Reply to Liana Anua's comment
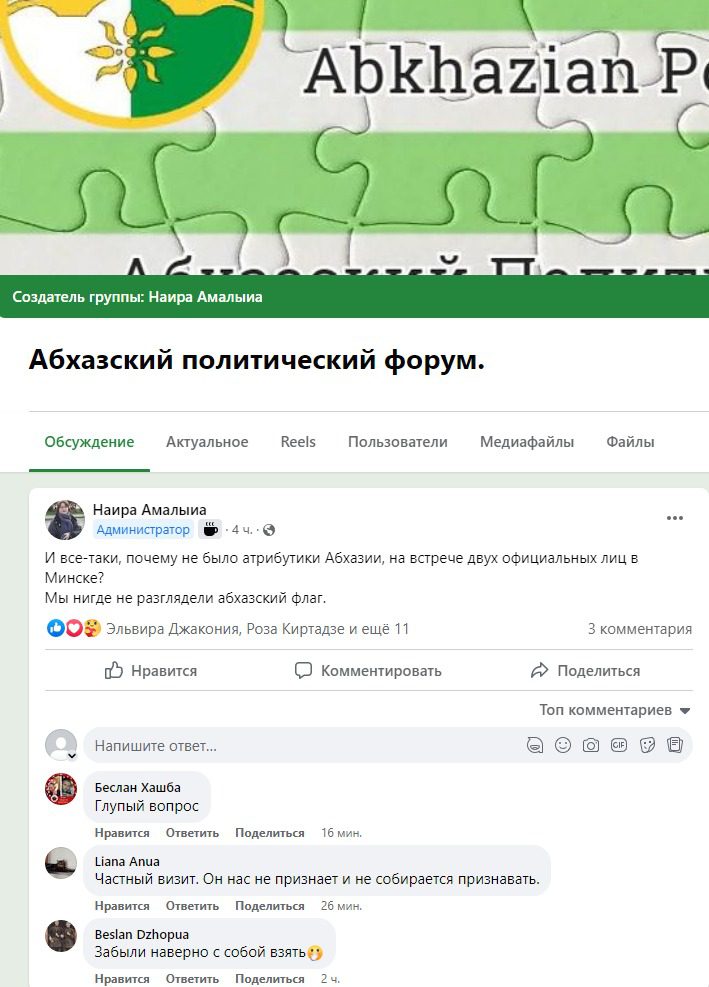 click(x=192, y=906)
